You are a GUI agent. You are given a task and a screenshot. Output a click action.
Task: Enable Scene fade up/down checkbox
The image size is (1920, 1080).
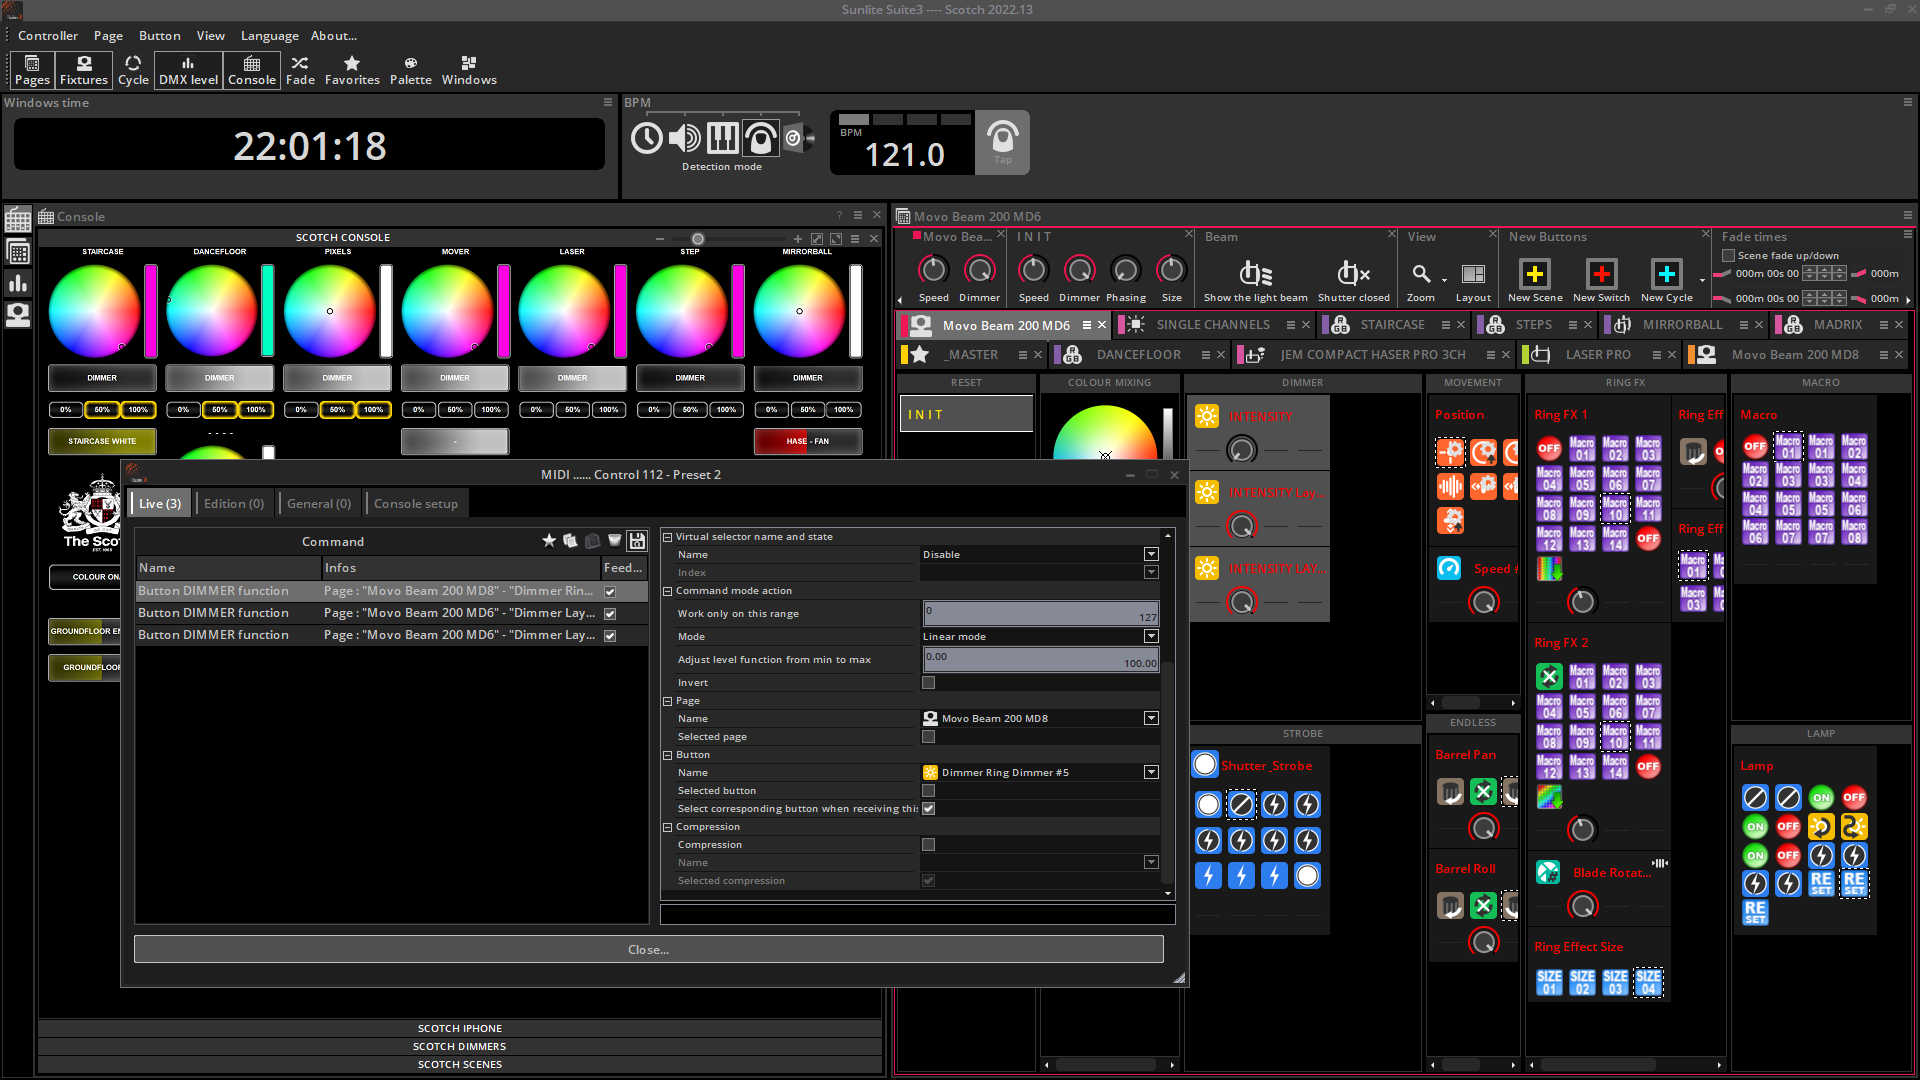pos(1729,256)
